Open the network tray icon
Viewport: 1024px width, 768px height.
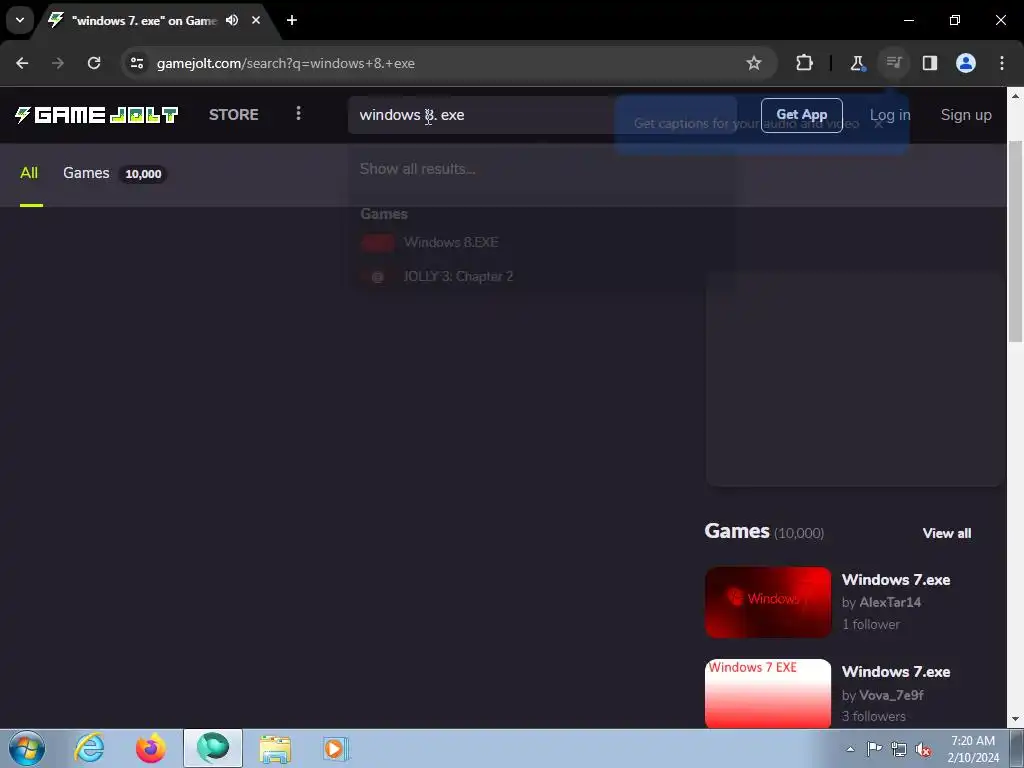coord(899,749)
